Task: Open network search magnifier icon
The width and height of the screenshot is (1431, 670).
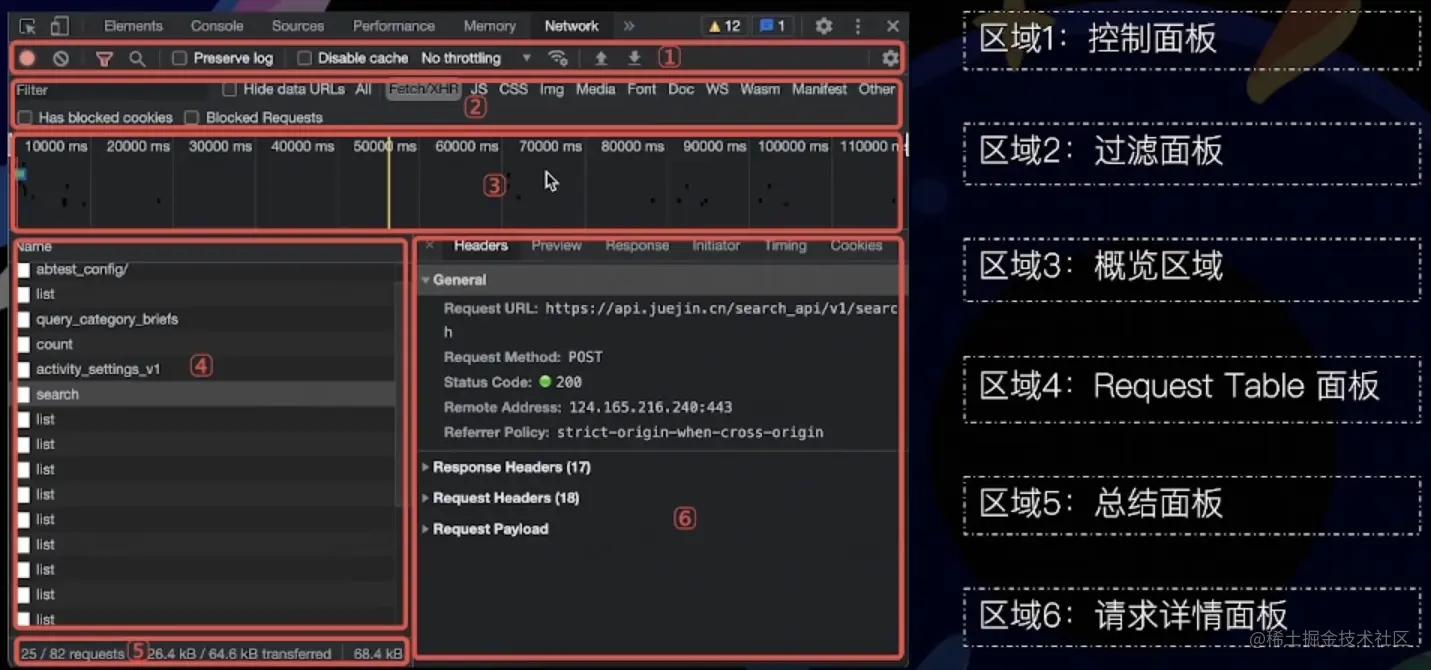Action: (x=137, y=58)
